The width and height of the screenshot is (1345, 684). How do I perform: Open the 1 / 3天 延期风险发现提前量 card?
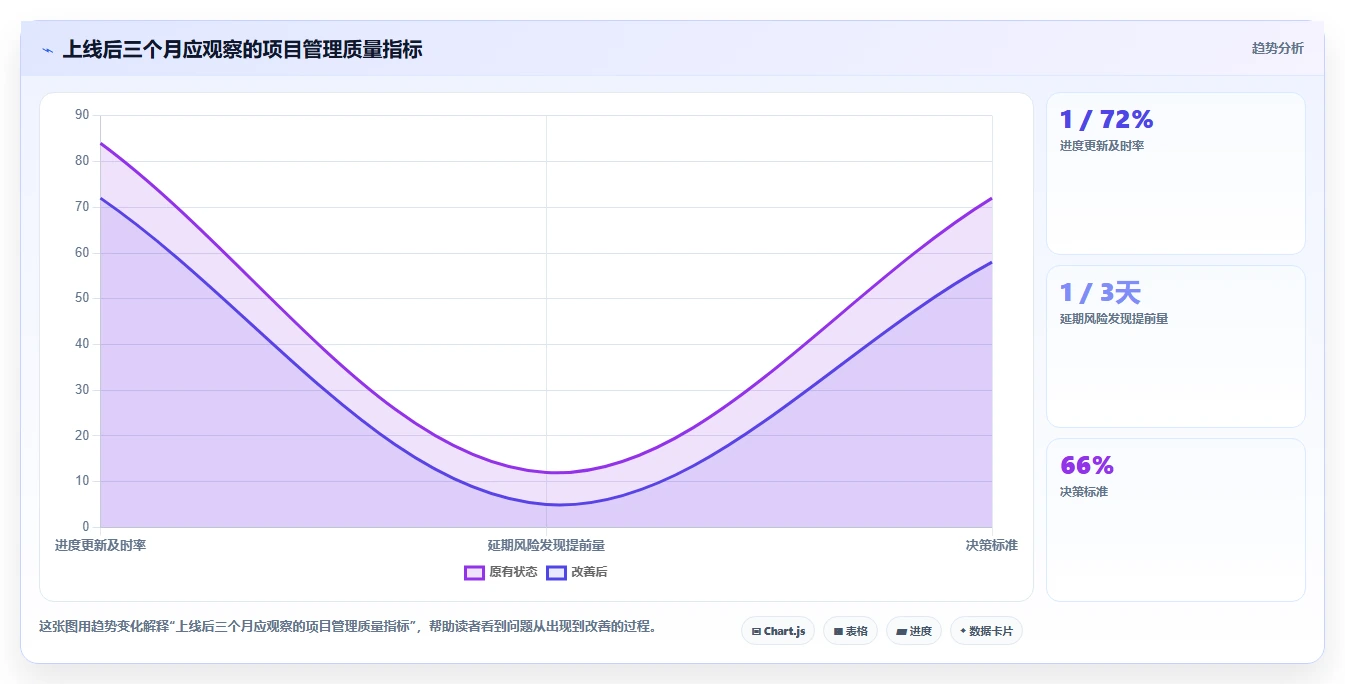click(1175, 346)
